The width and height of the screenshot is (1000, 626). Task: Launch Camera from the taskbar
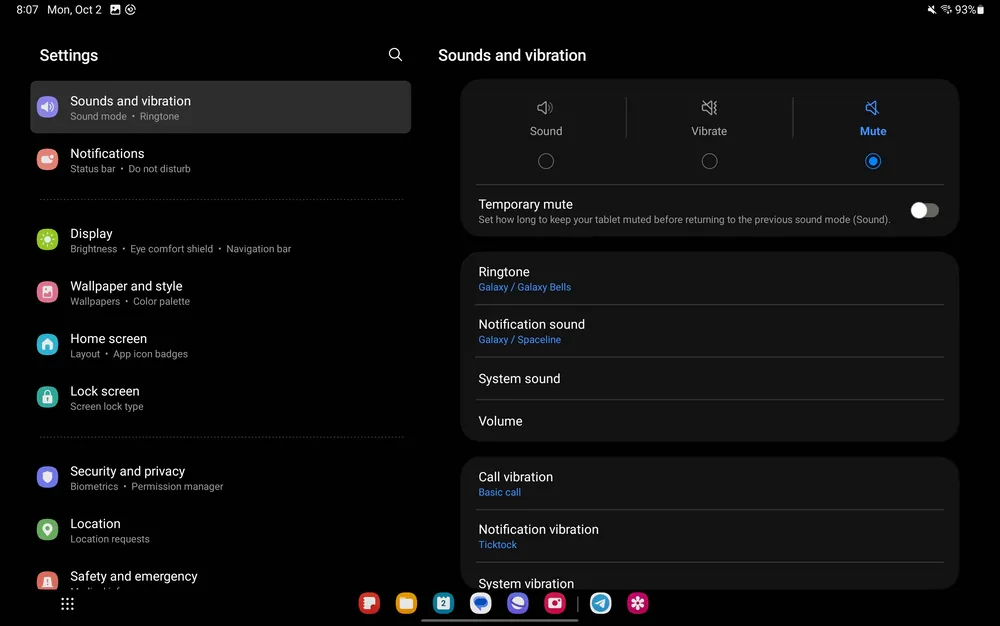tap(555, 603)
